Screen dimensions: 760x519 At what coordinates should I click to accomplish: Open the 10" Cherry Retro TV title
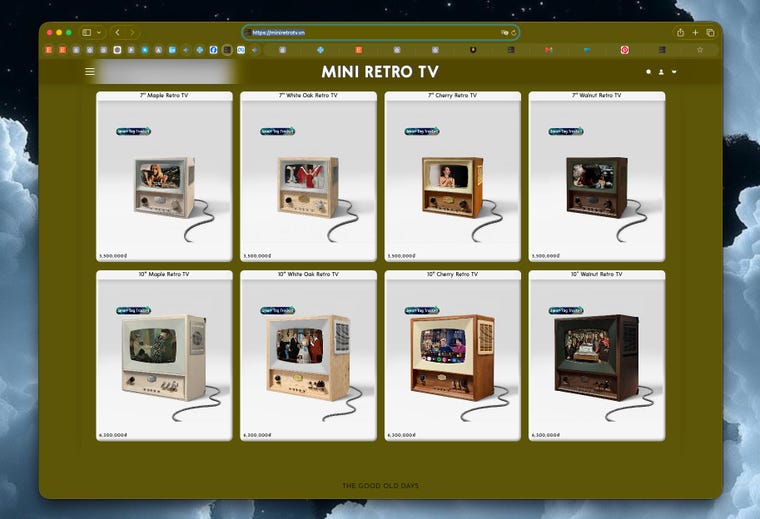(453, 274)
